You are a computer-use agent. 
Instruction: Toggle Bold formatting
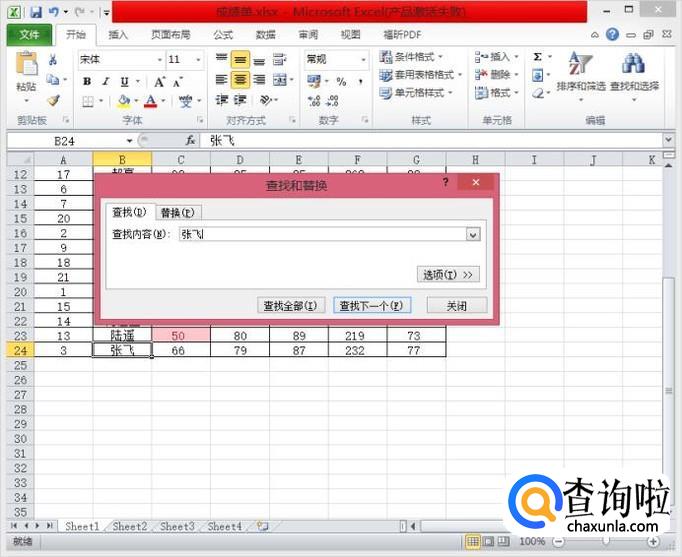click(x=87, y=81)
